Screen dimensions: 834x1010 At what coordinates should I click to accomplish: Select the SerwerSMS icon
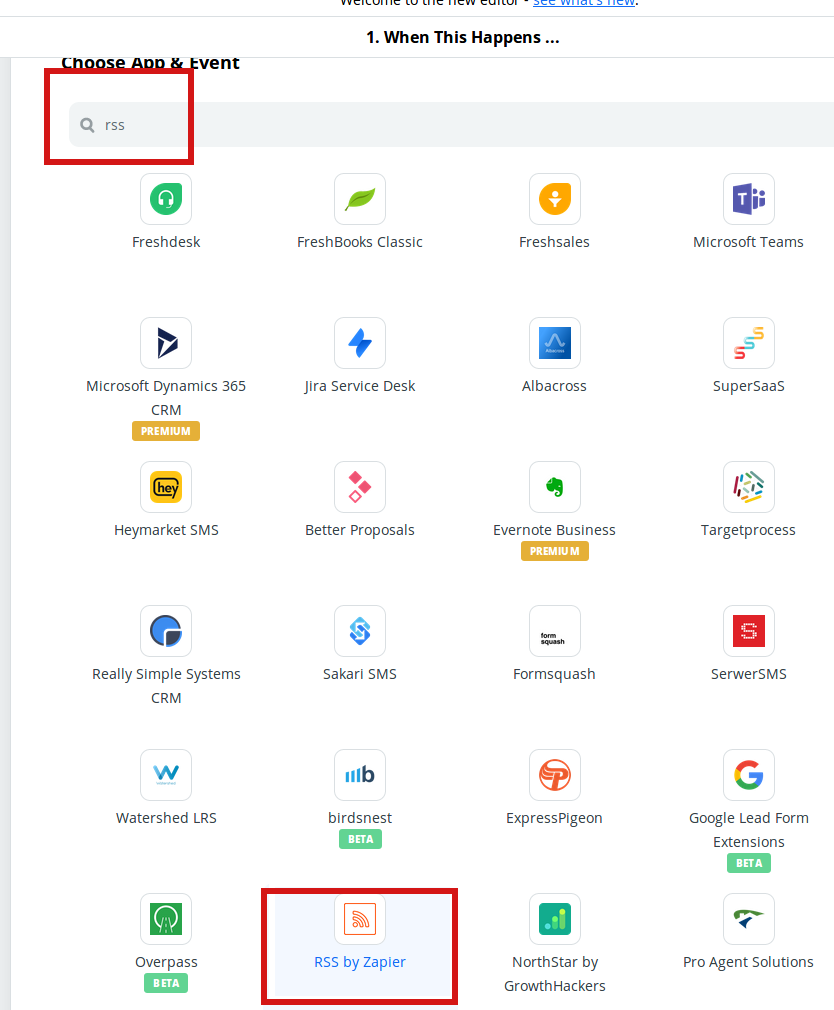pyautogui.click(x=748, y=631)
